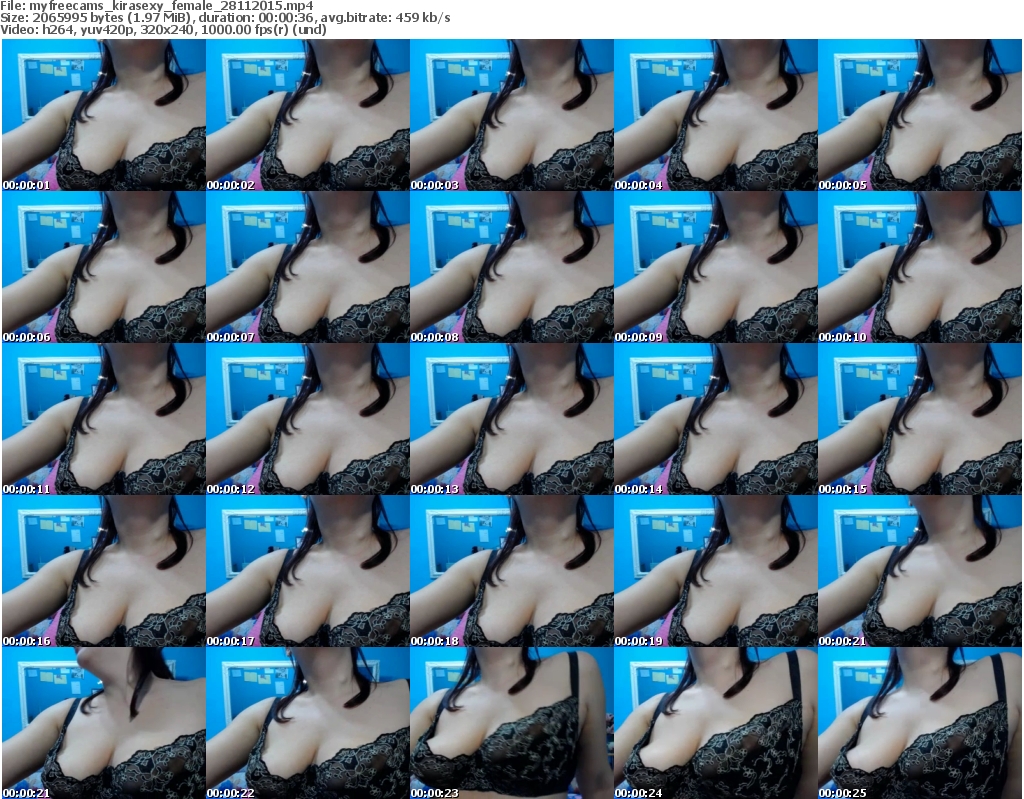Open the thumbnail stamped 00:00:24
The image size is (1024, 799).
tap(716, 723)
